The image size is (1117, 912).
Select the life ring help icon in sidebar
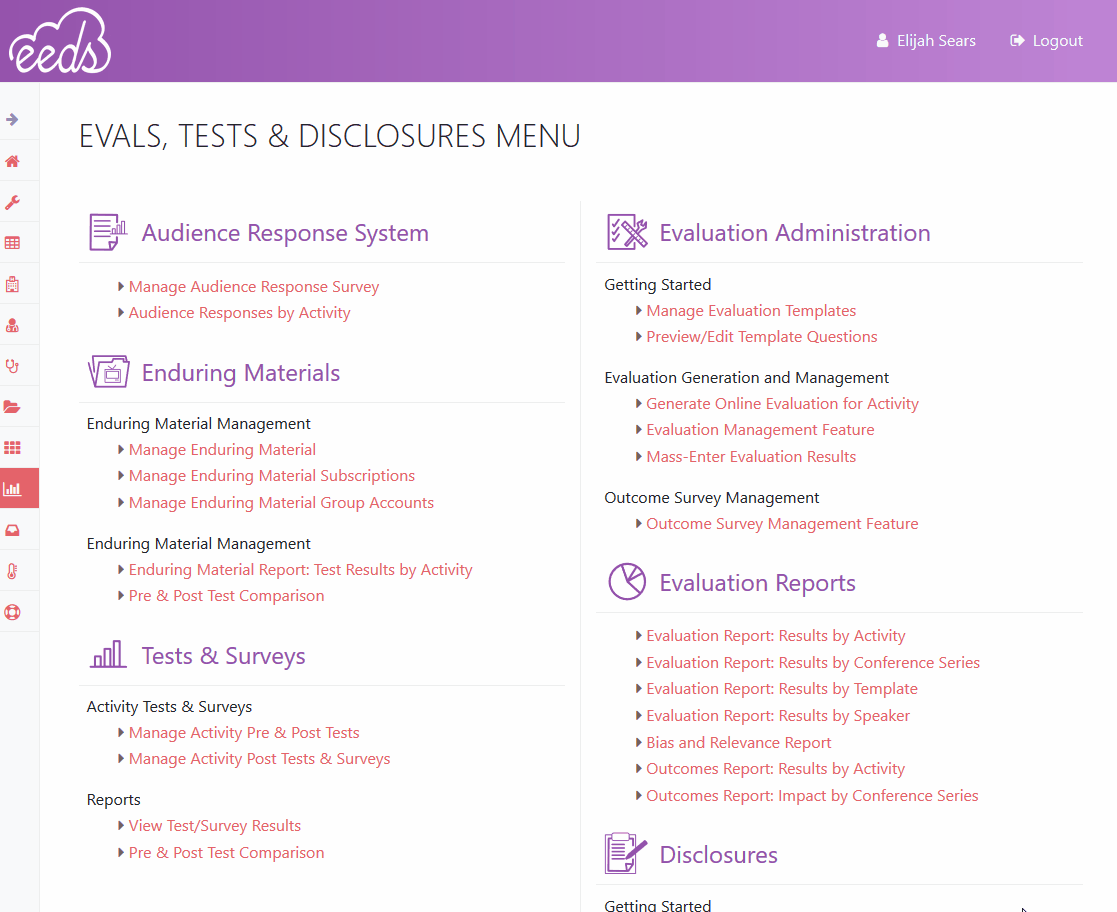(14, 611)
